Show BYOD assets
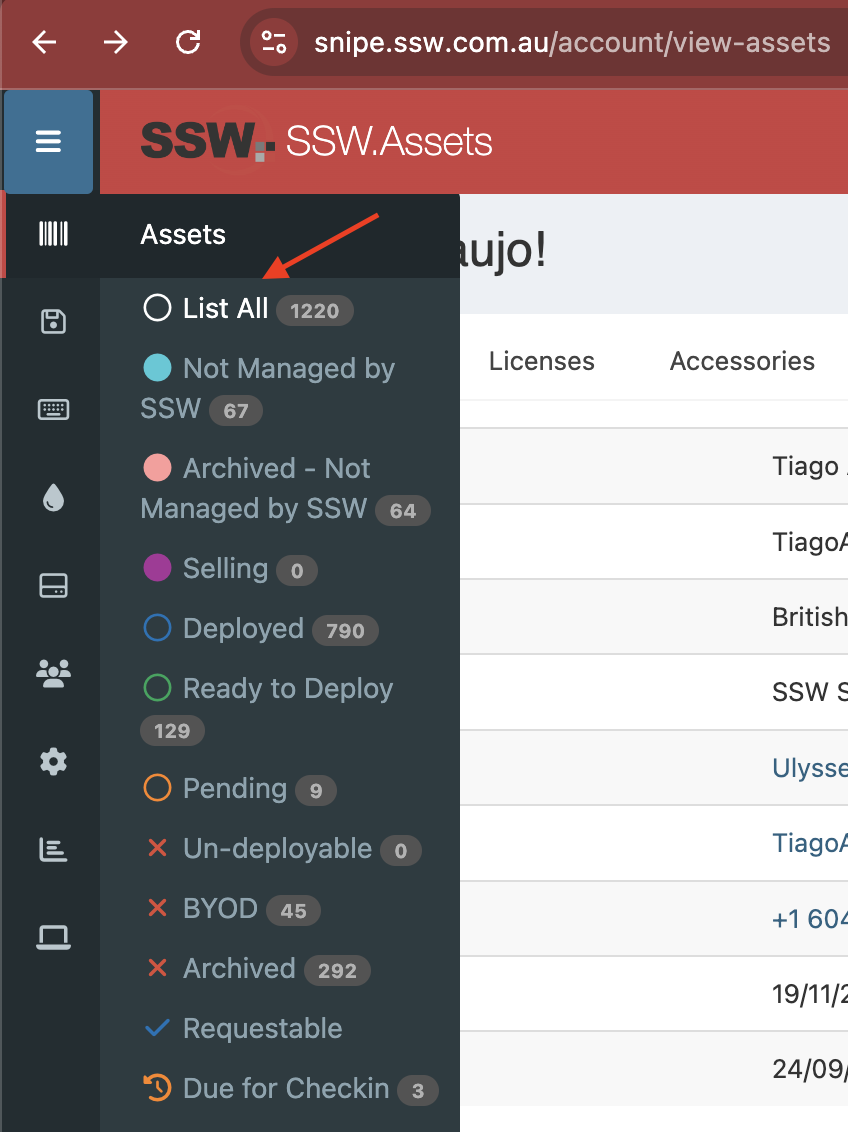 [x=231, y=910]
